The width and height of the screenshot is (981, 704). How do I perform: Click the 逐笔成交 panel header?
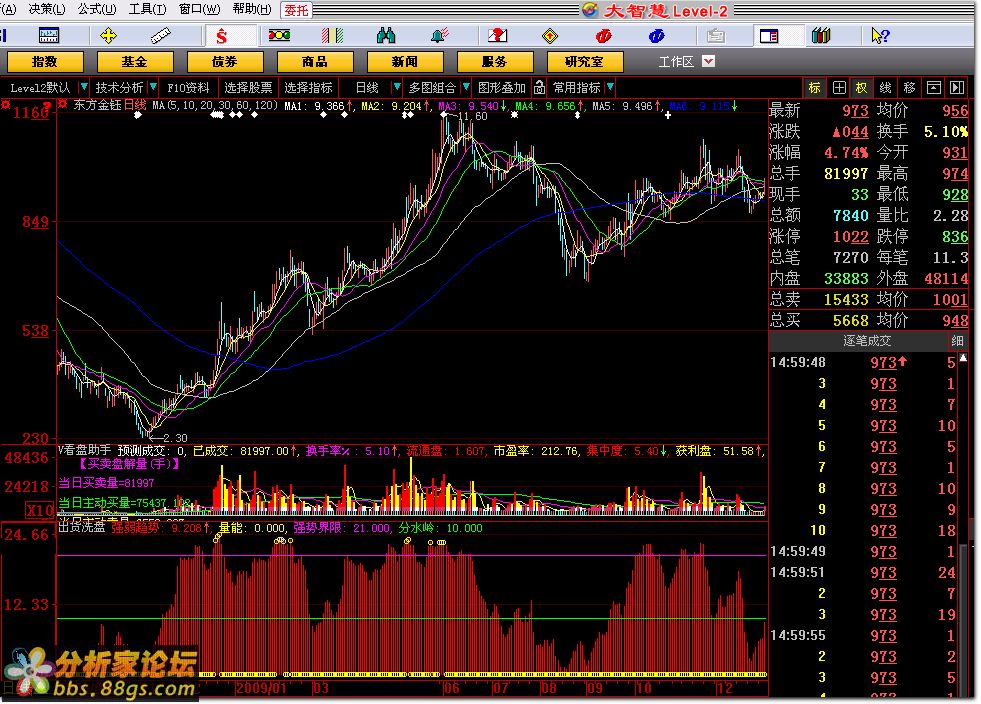[867, 341]
